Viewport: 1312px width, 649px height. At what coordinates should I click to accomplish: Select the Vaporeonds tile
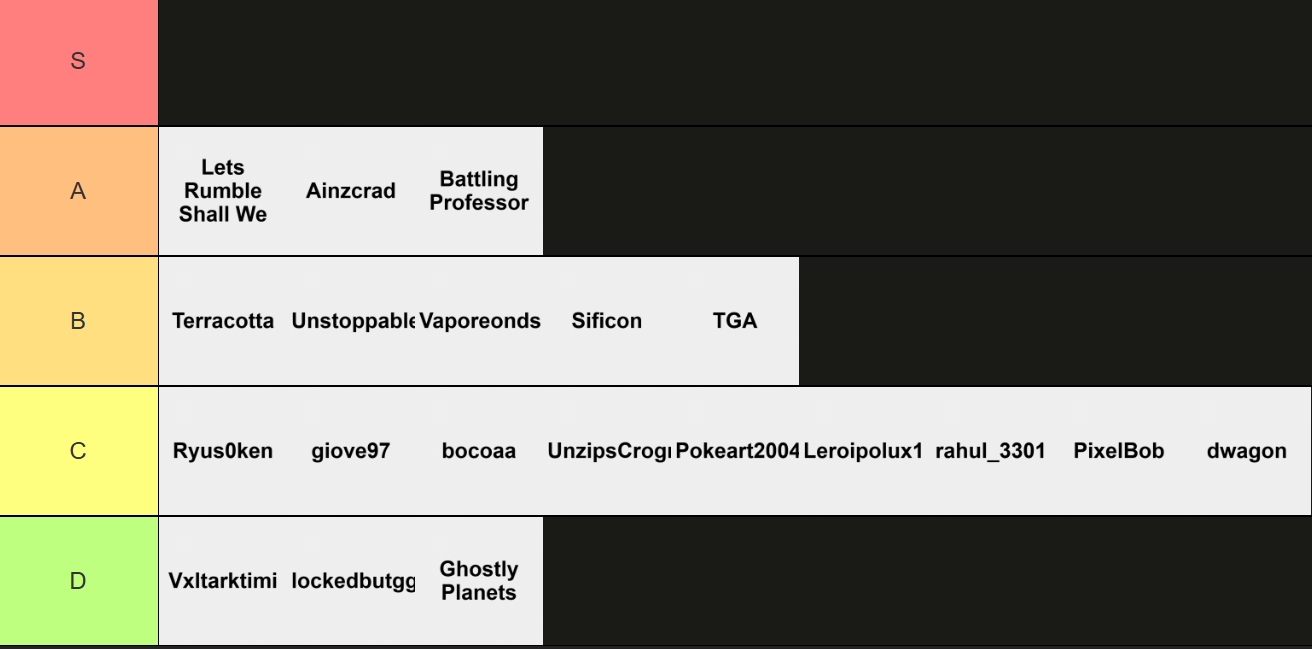pos(479,321)
